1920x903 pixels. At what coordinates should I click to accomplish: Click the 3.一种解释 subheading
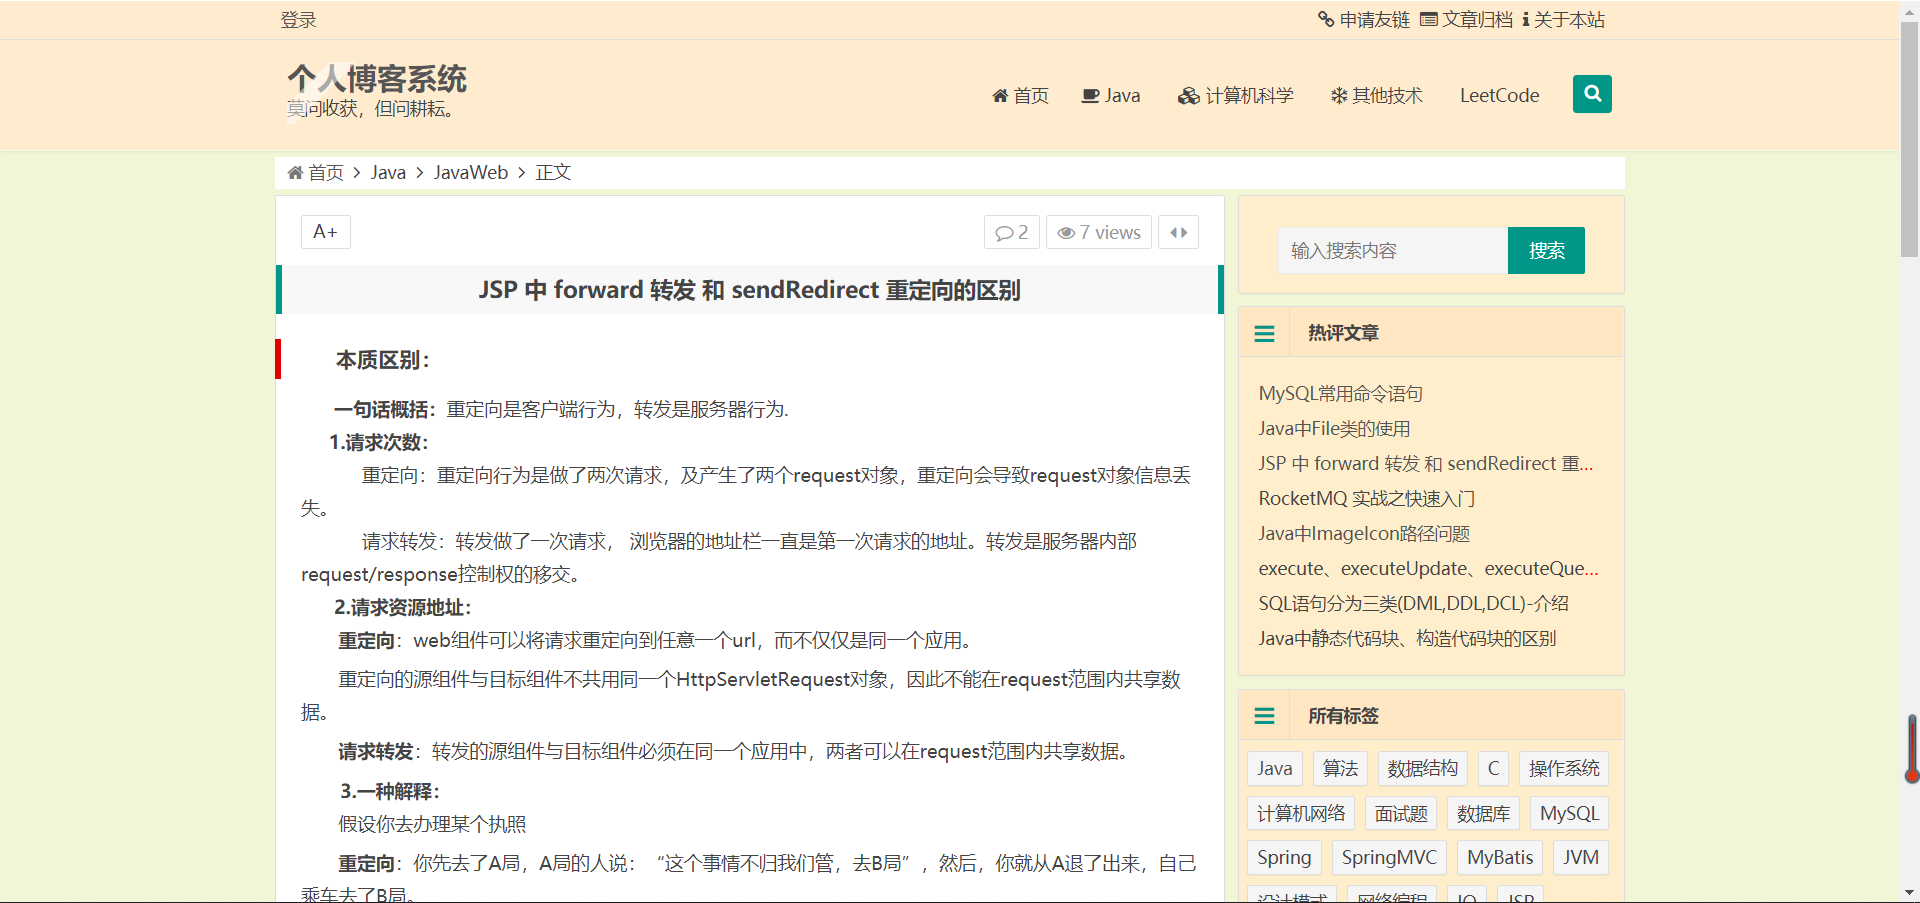(x=390, y=791)
